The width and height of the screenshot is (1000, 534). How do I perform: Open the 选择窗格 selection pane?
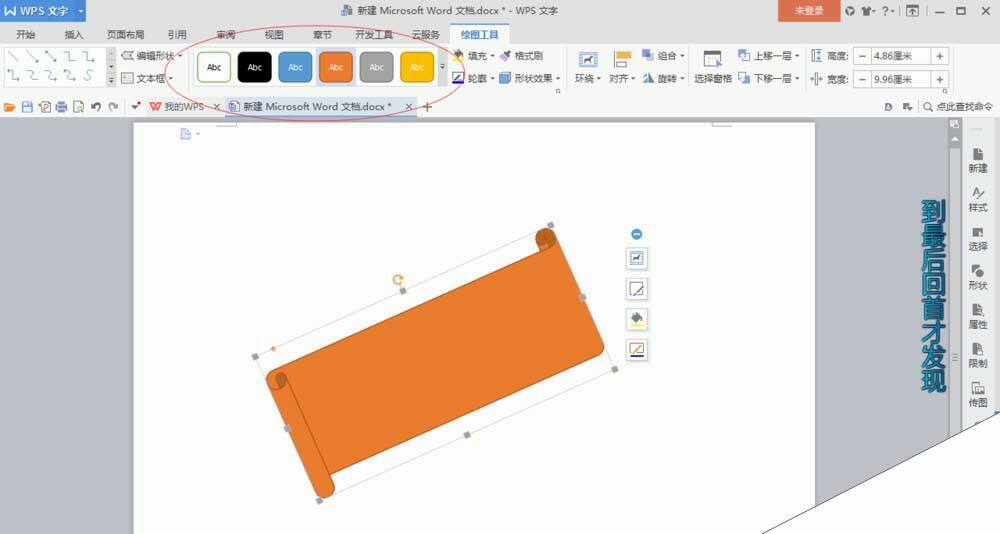(712, 68)
